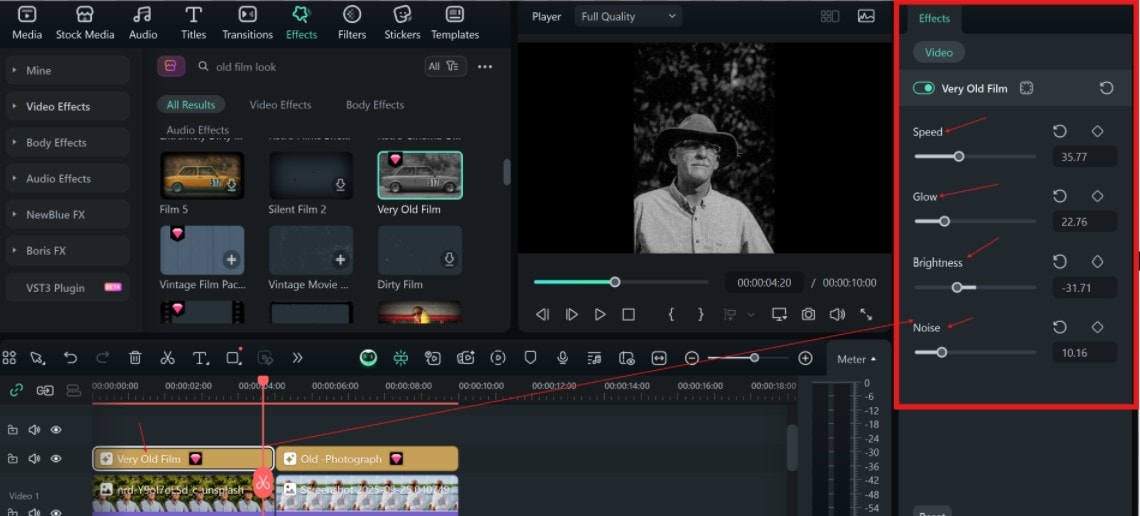Add the Vintage Film Pack effect
The height and width of the screenshot is (516, 1140).
click(x=230, y=259)
